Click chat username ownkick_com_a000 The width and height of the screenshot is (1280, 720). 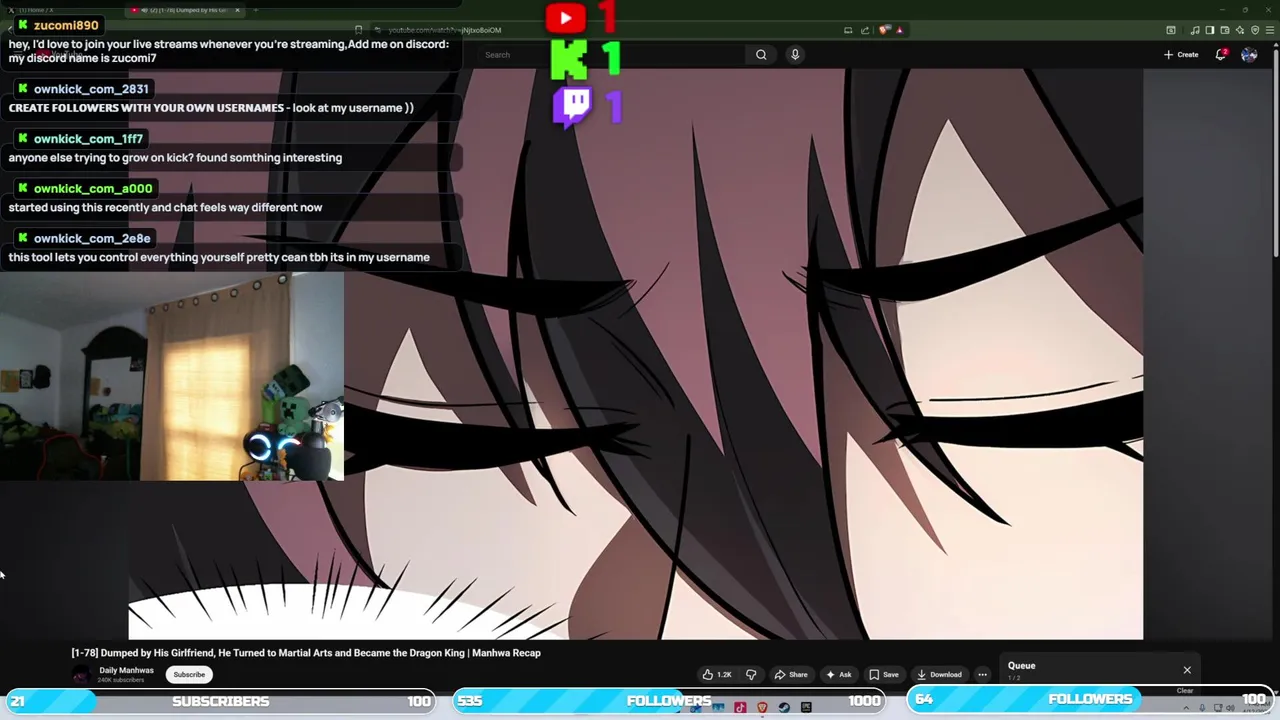[x=93, y=189]
